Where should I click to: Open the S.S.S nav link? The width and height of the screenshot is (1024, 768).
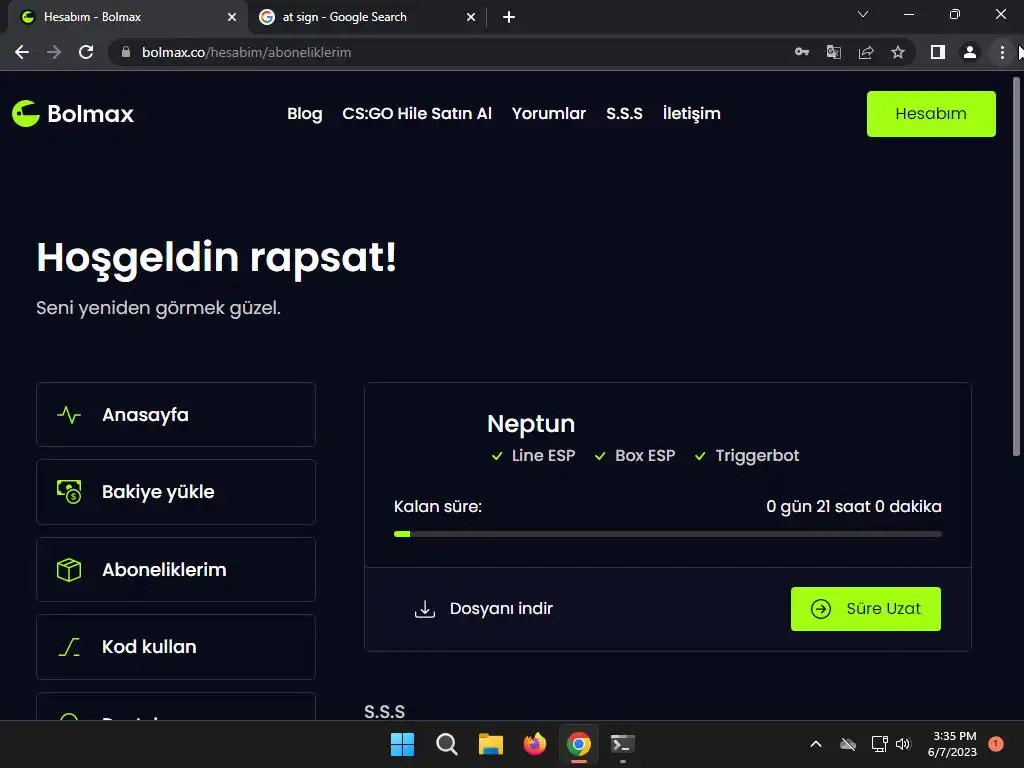(x=624, y=114)
